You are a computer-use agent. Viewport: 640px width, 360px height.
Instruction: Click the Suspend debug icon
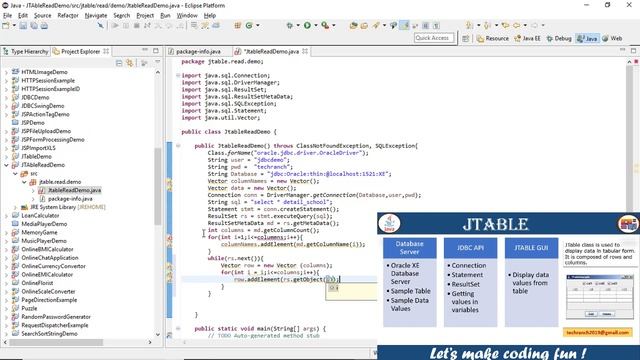point(126,26)
